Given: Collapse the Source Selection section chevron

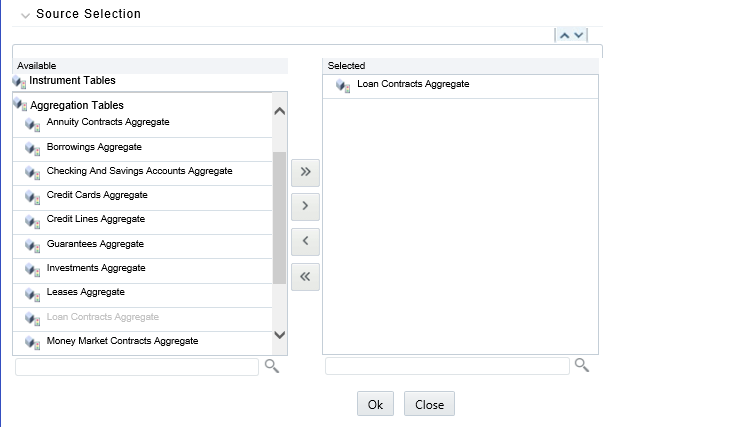Looking at the screenshot, I should pos(25,15).
